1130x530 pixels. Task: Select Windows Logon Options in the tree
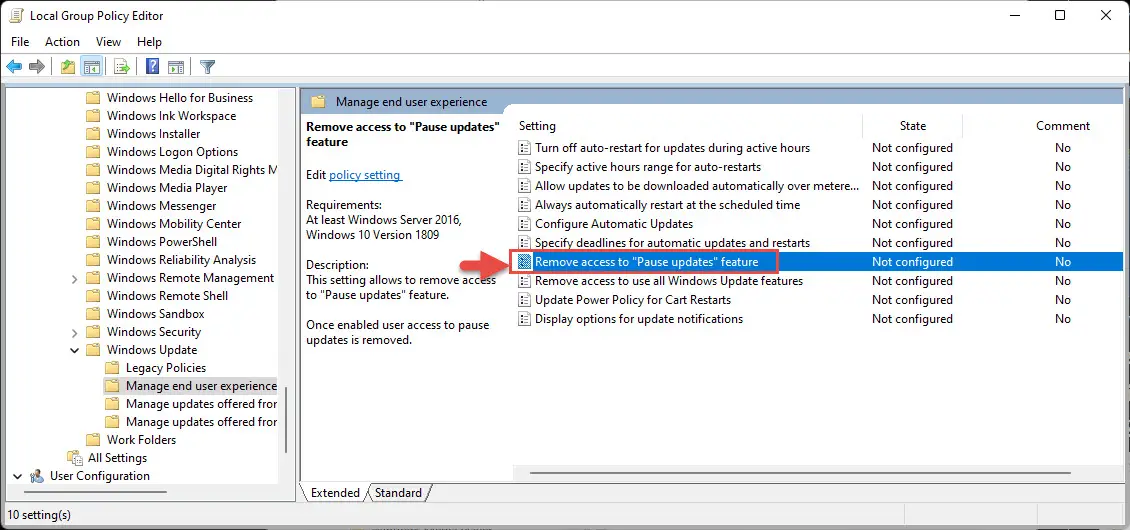[x=172, y=151]
